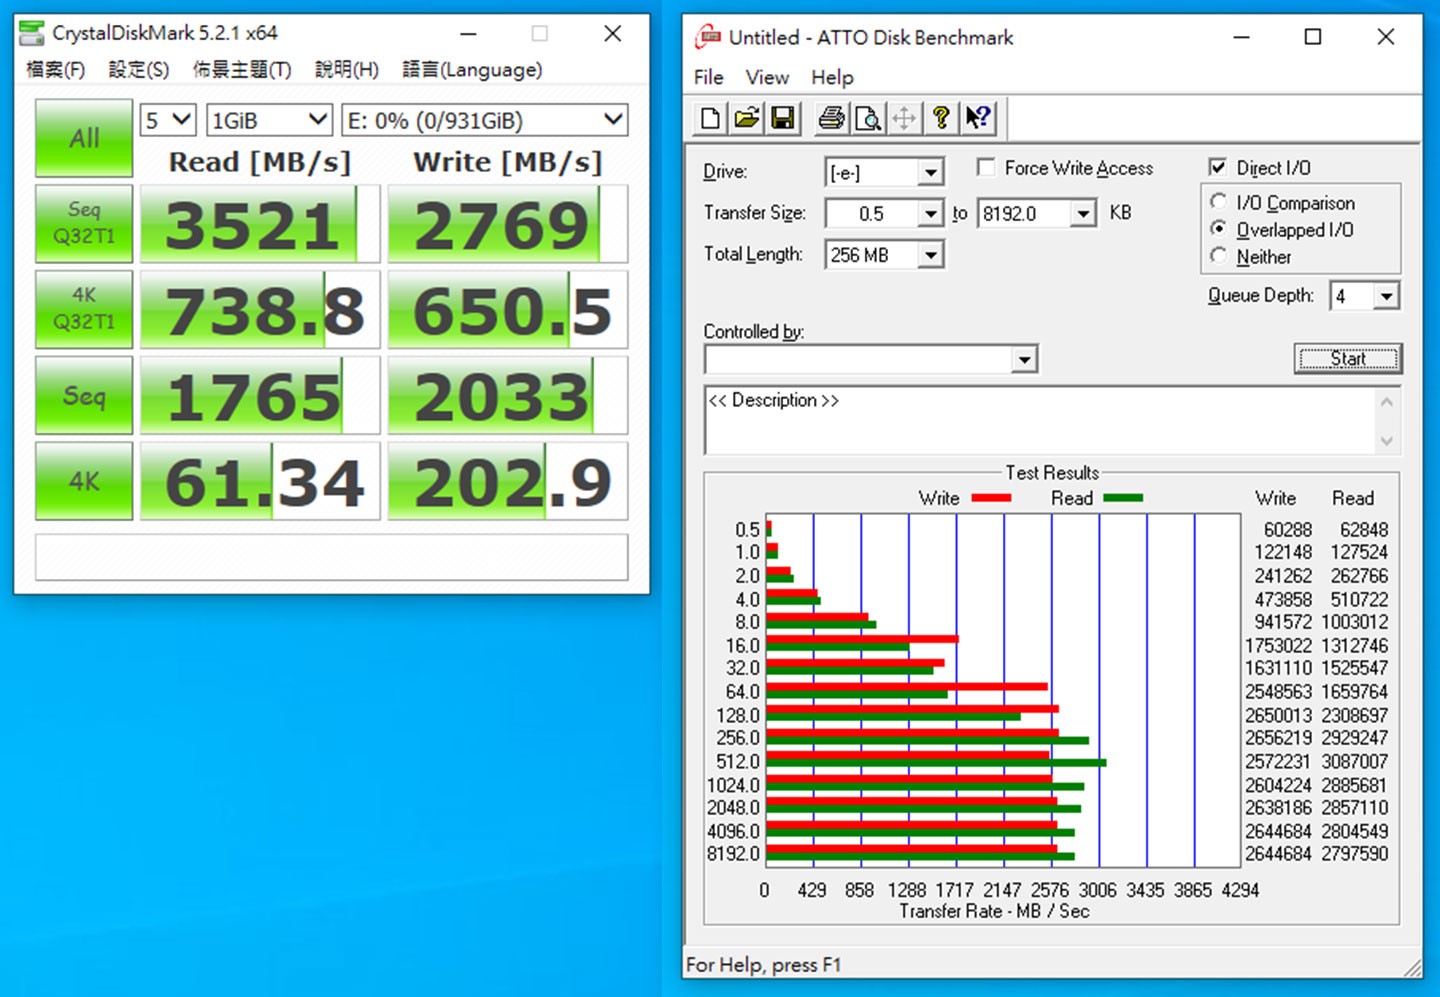Run the plain Seq test button
Image resolution: width=1440 pixels, height=997 pixels.
pyautogui.click(x=84, y=395)
